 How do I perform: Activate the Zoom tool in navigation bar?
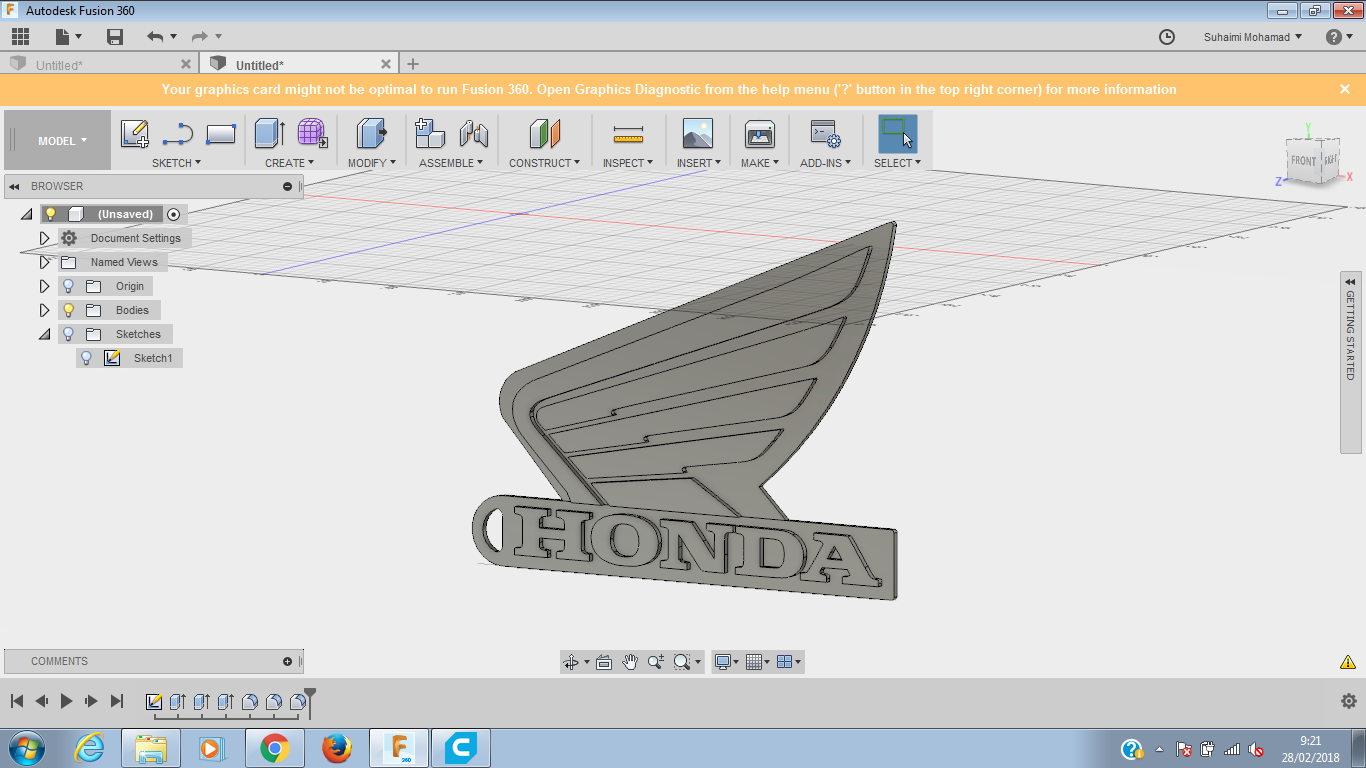tap(656, 662)
